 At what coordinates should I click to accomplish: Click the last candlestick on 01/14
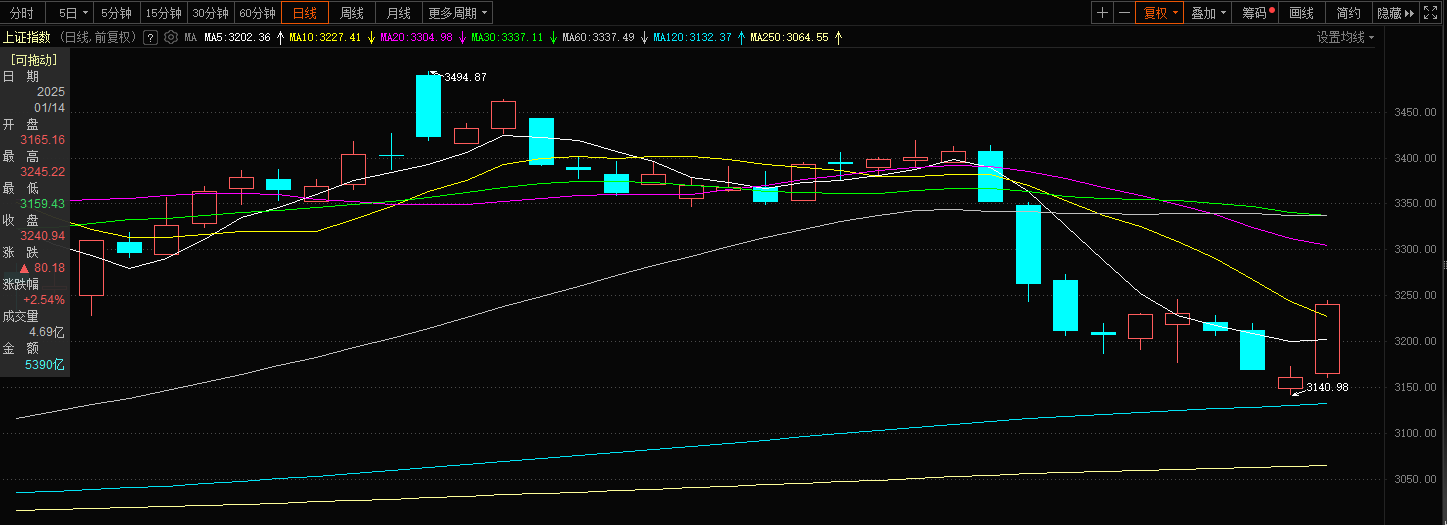click(1327, 338)
